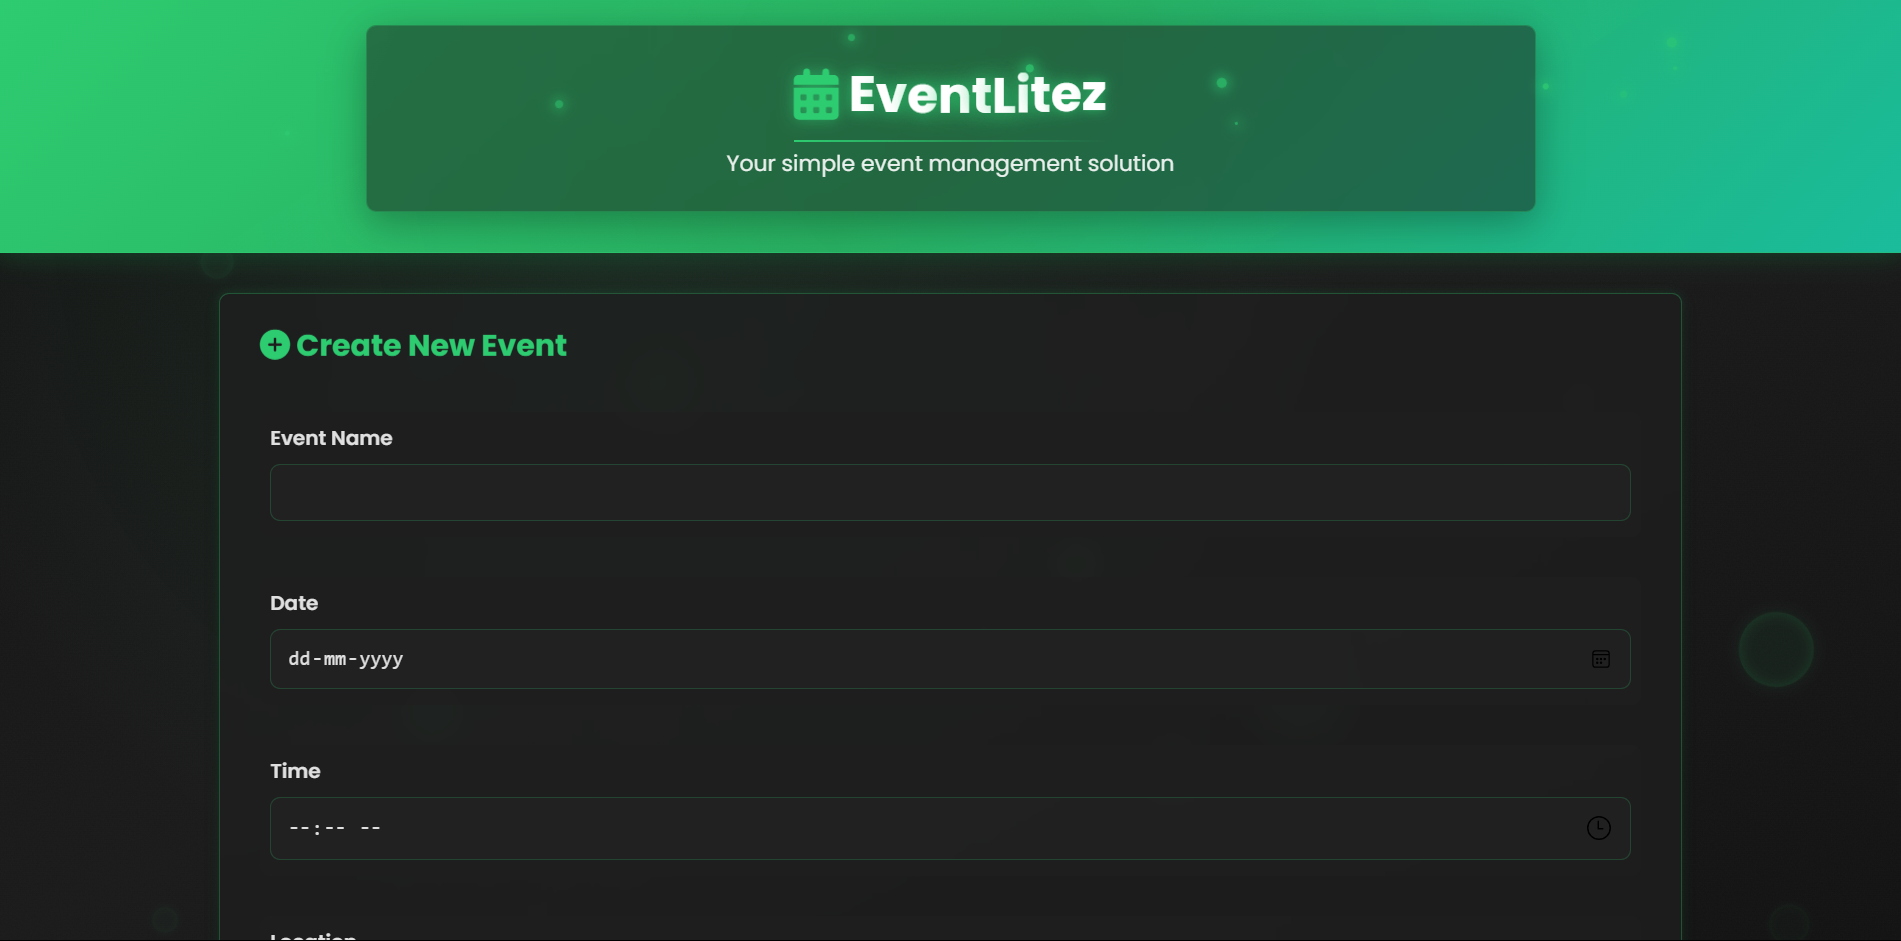Image resolution: width=1901 pixels, height=941 pixels.
Task: Click the Location label at the bottom
Action: pyautogui.click(x=311, y=935)
